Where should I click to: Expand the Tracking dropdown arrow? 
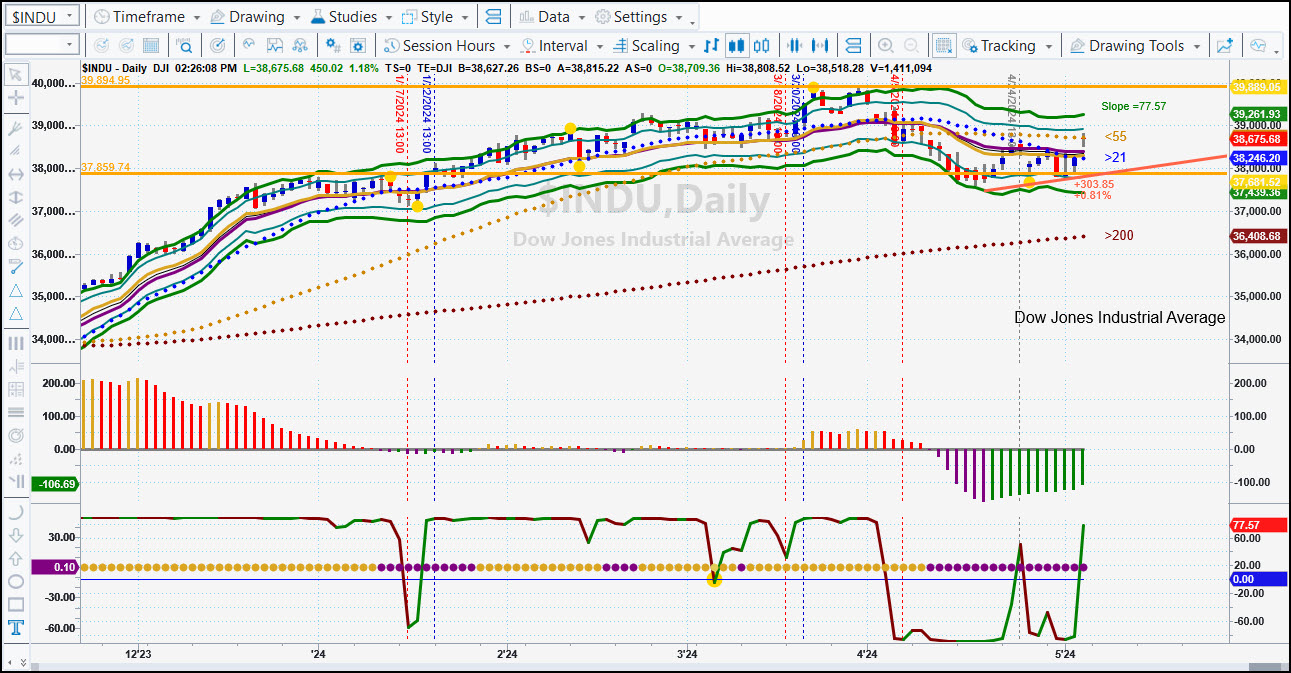point(1048,47)
